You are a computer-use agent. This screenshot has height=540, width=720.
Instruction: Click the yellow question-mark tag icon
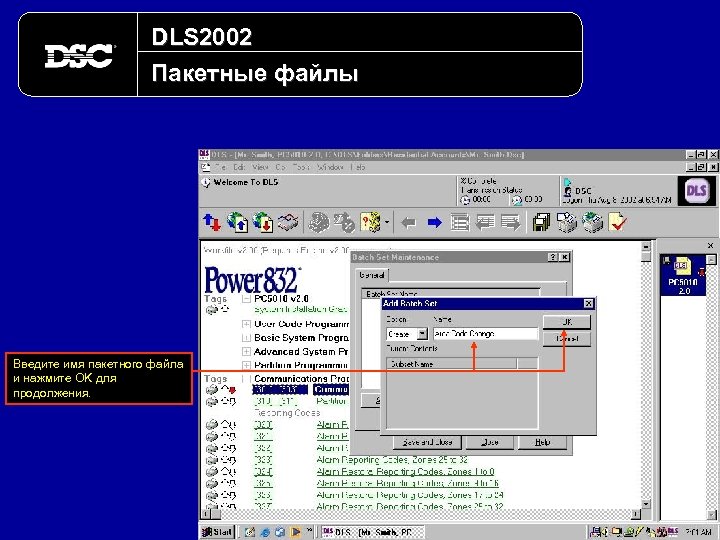[371, 223]
